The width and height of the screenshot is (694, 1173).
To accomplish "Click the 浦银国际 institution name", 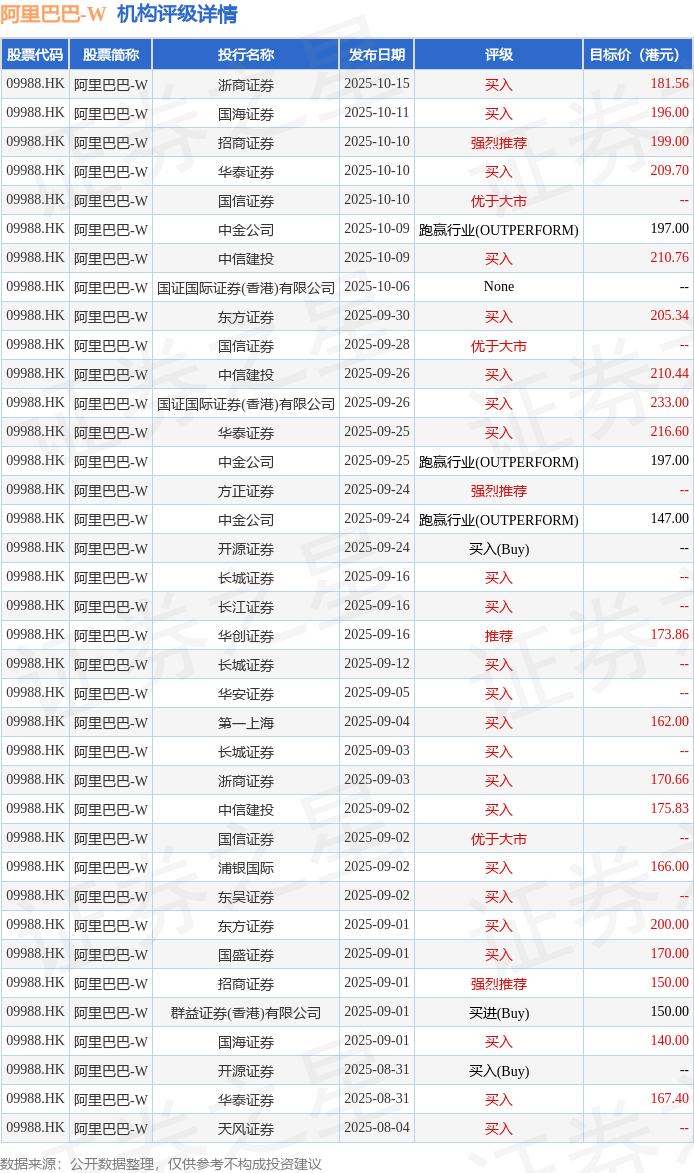I will click(x=246, y=868).
